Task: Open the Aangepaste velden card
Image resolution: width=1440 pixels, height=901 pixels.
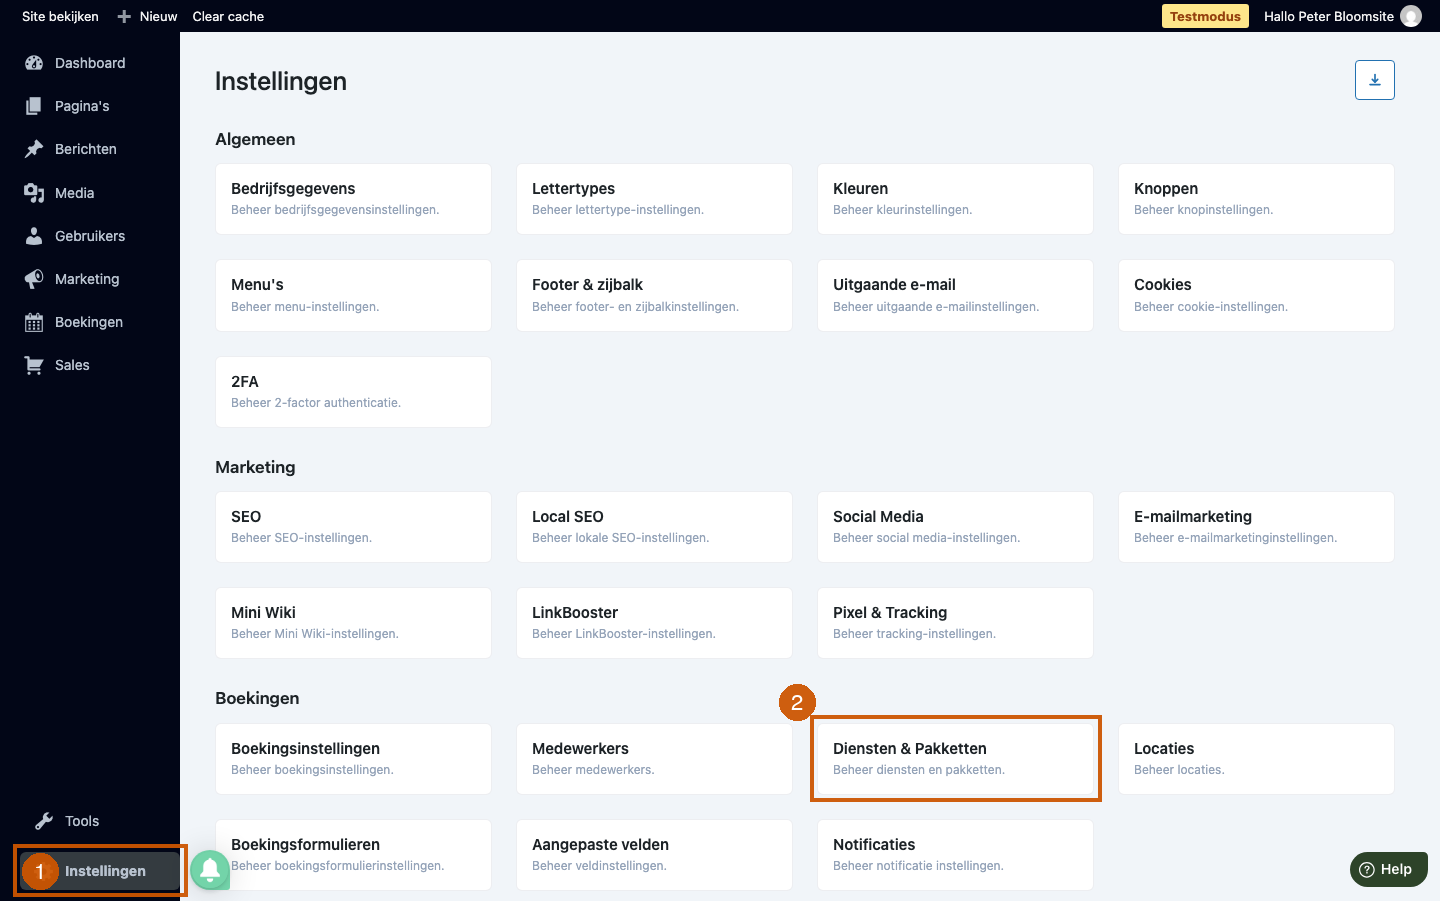Action: coord(654,855)
